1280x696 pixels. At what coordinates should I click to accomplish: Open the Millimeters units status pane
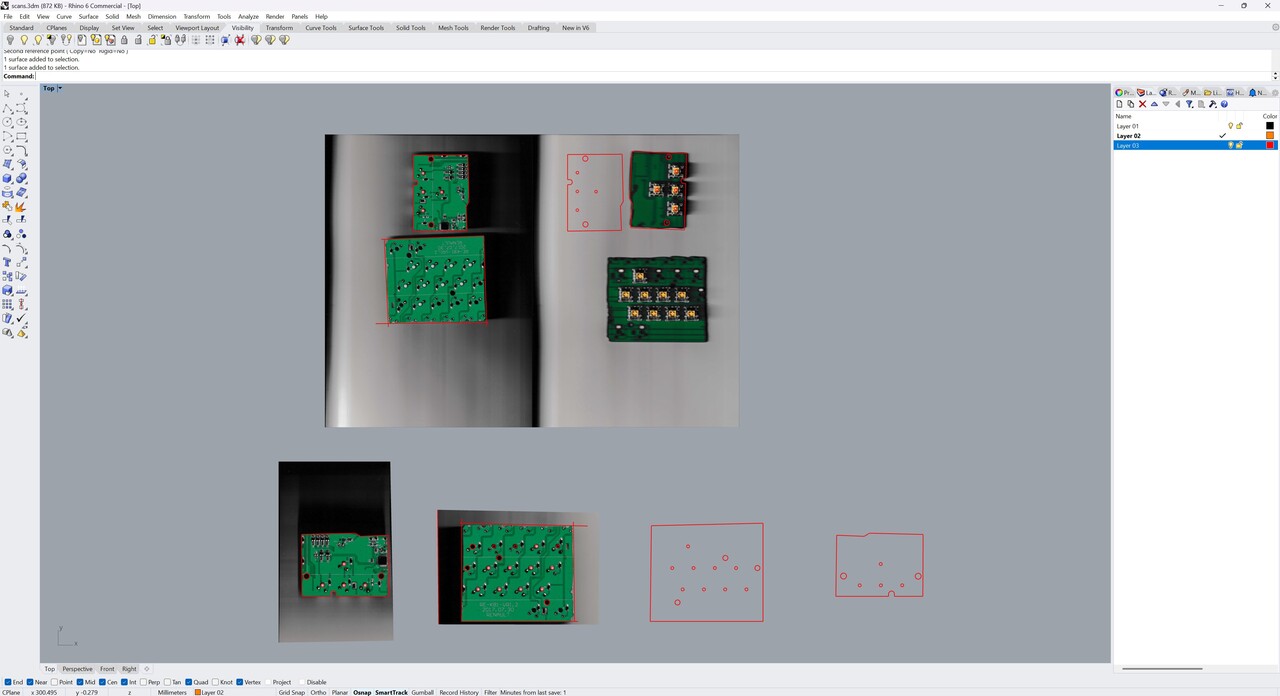[x=172, y=692]
